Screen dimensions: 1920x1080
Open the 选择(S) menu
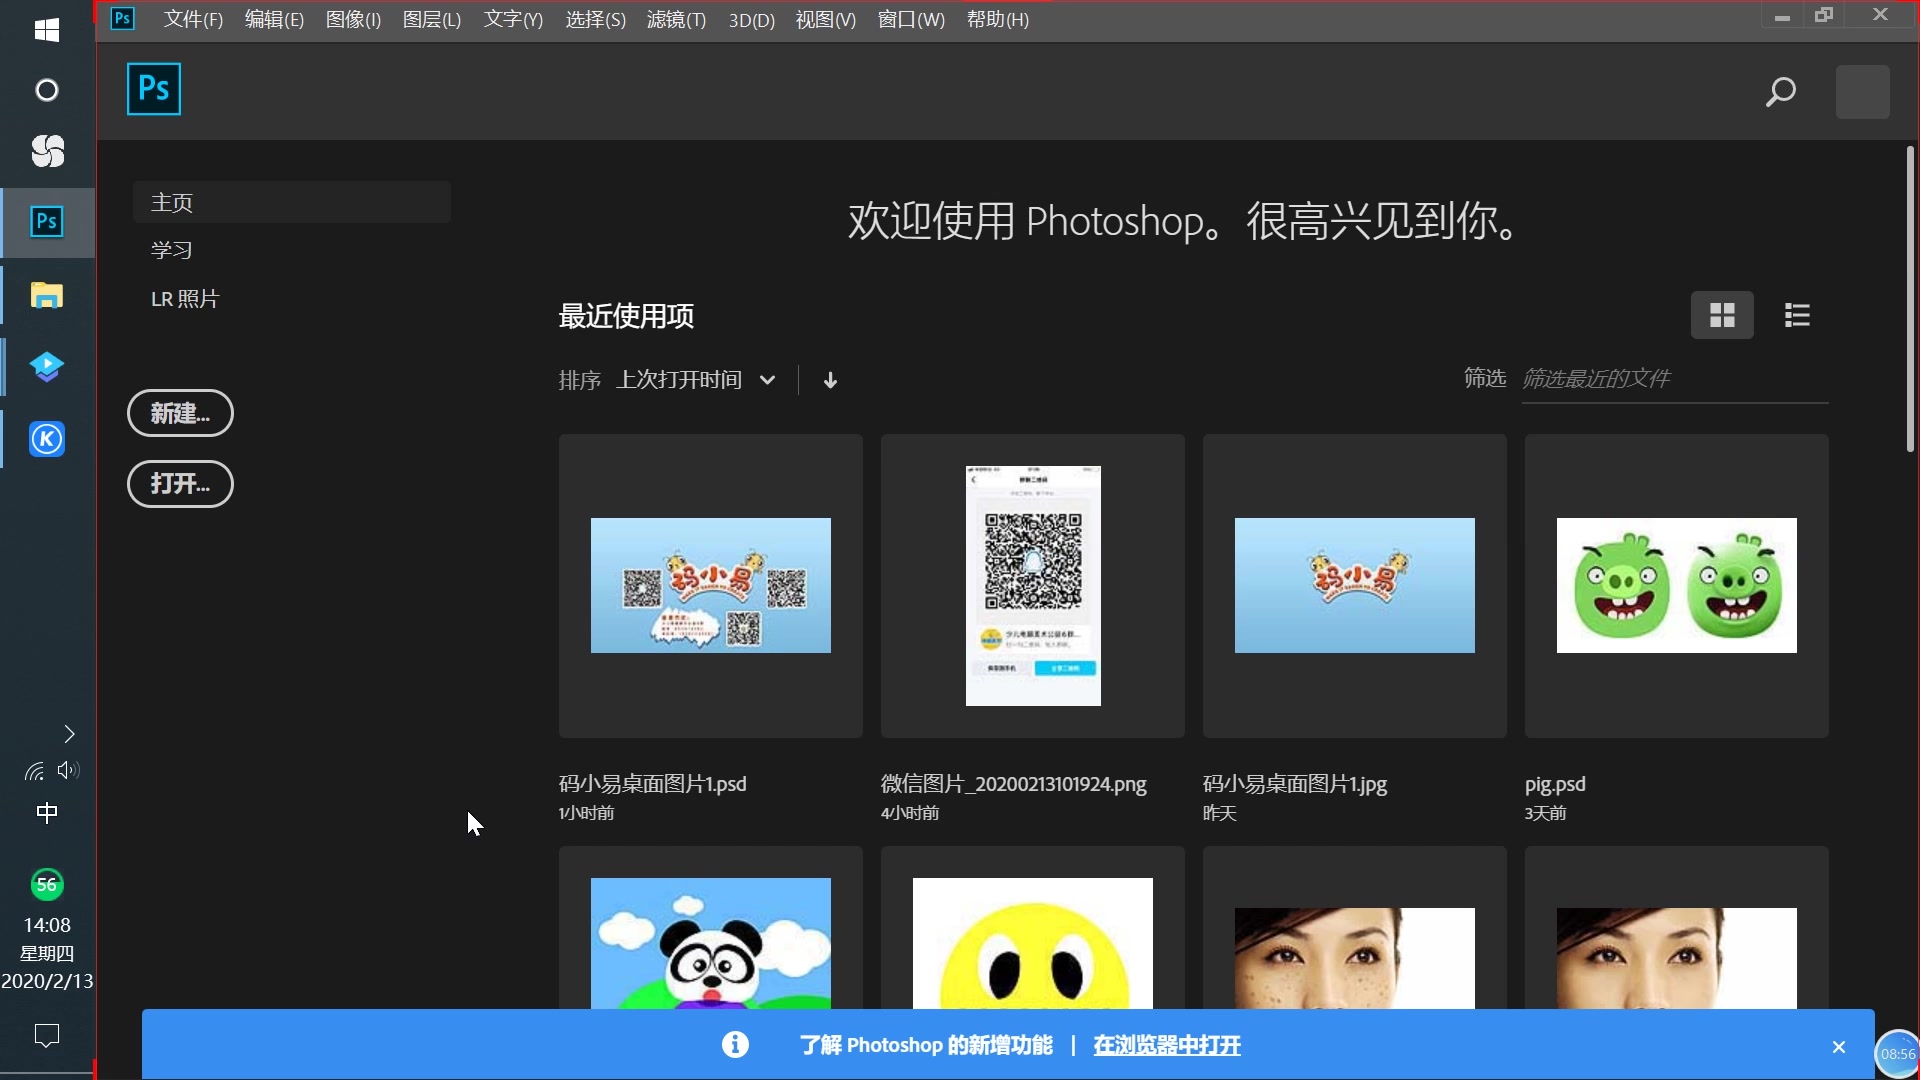595,20
